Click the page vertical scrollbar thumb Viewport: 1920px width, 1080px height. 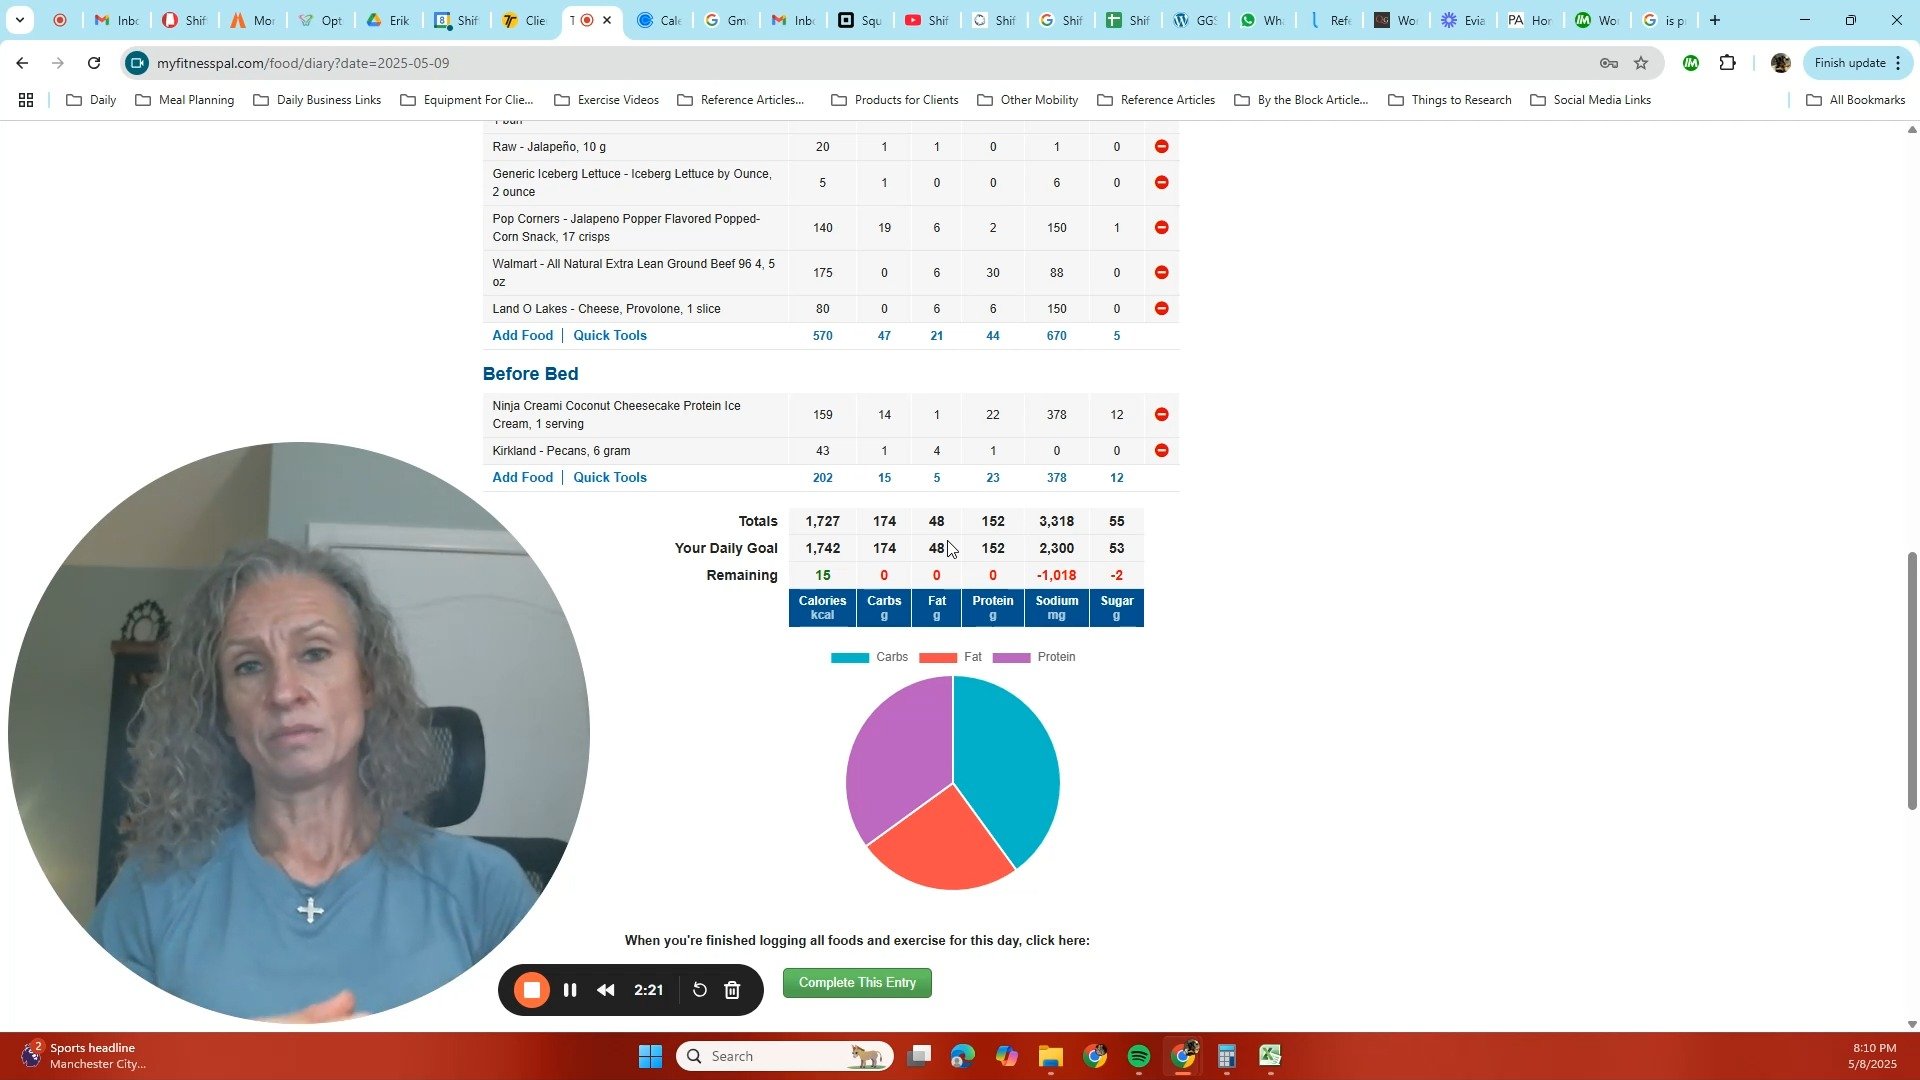pos(1912,680)
